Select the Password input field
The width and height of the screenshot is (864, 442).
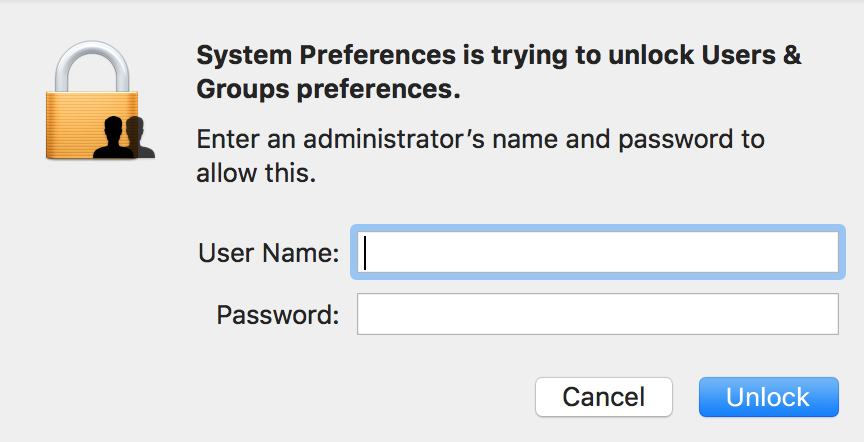tap(597, 314)
